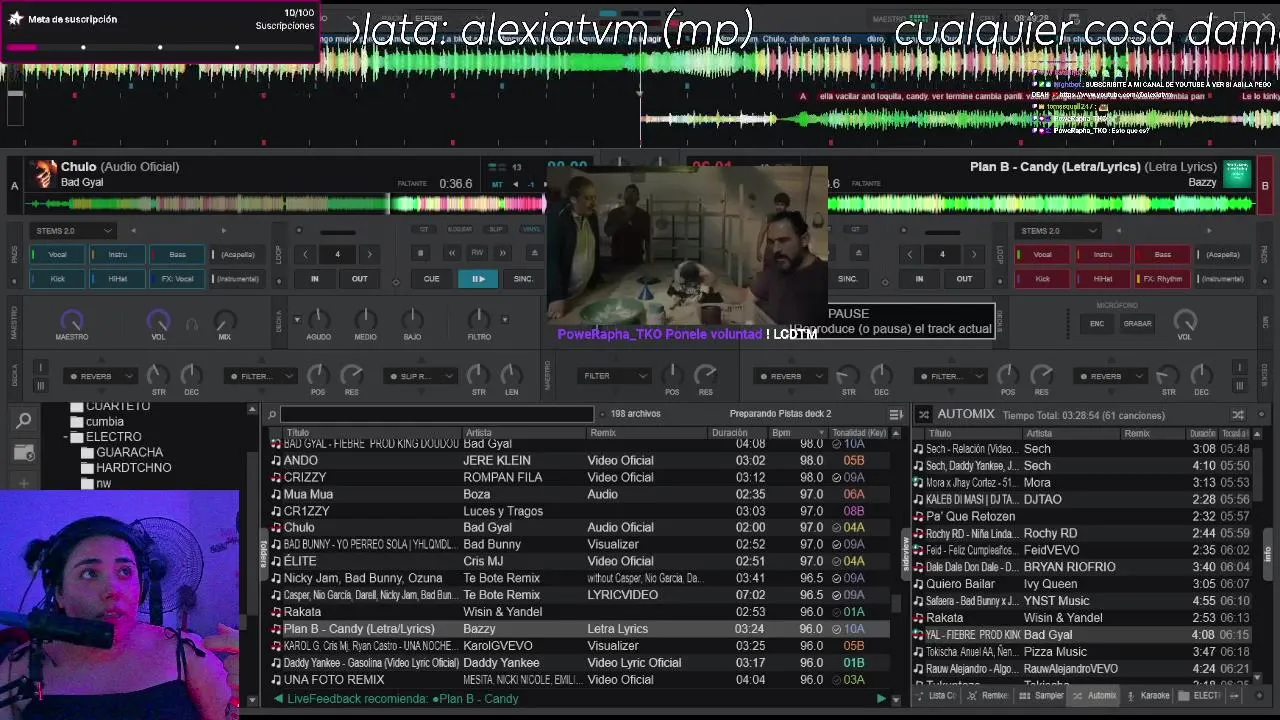Click deck B loop OUT button
The image size is (1280, 720).
[x=964, y=279]
